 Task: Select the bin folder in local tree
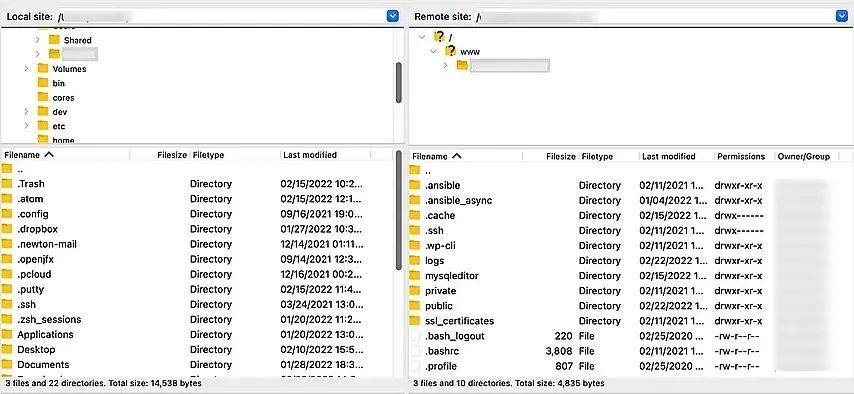coord(59,83)
